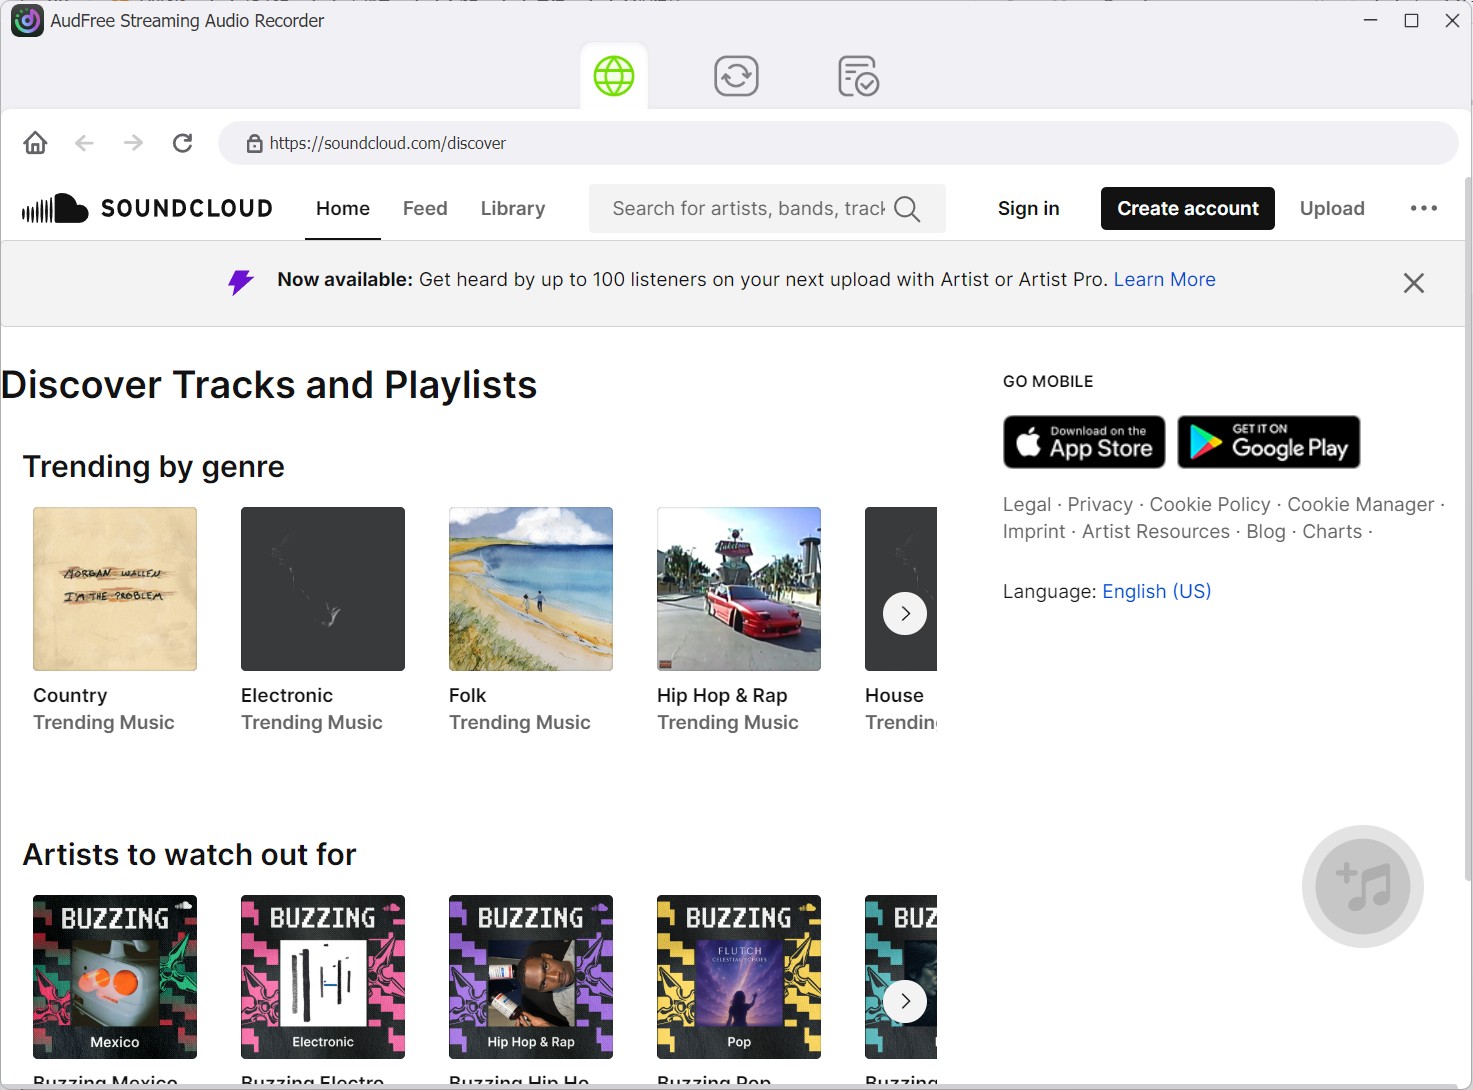The height and width of the screenshot is (1090, 1473).
Task: Click the floating add music button
Action: 1363,886
